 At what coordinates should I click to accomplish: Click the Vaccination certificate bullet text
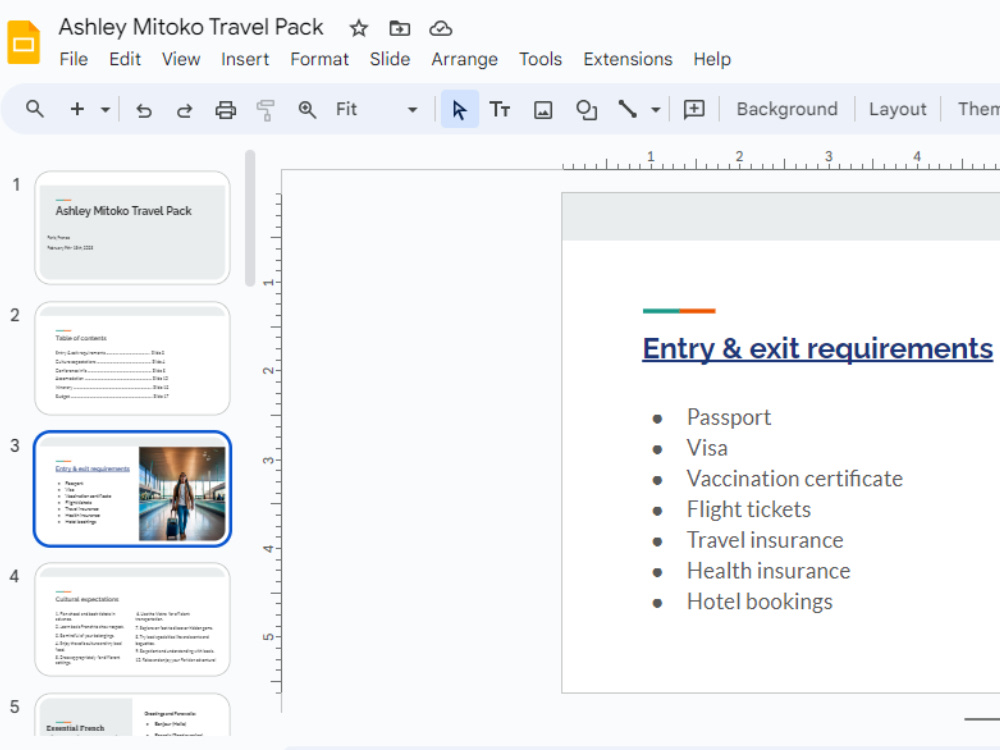795,478
